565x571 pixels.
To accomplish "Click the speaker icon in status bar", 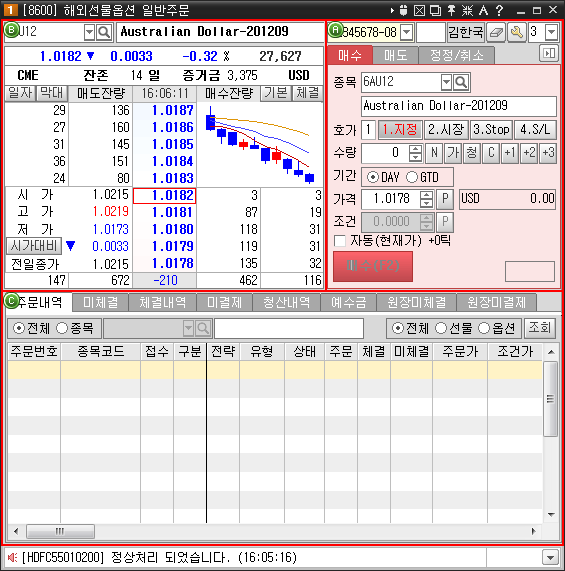I will pyautogui.click(x=12, y=557).
